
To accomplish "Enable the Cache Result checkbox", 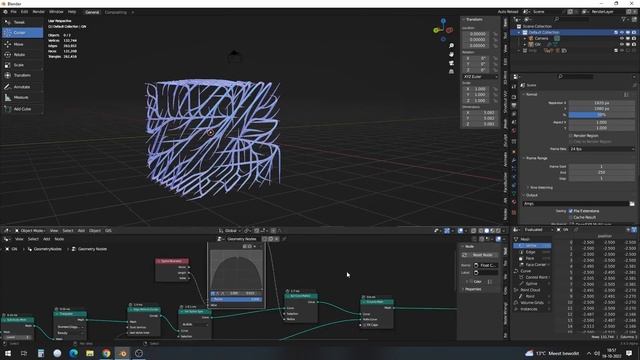I will pyautogui.click(x=571, y=217).
